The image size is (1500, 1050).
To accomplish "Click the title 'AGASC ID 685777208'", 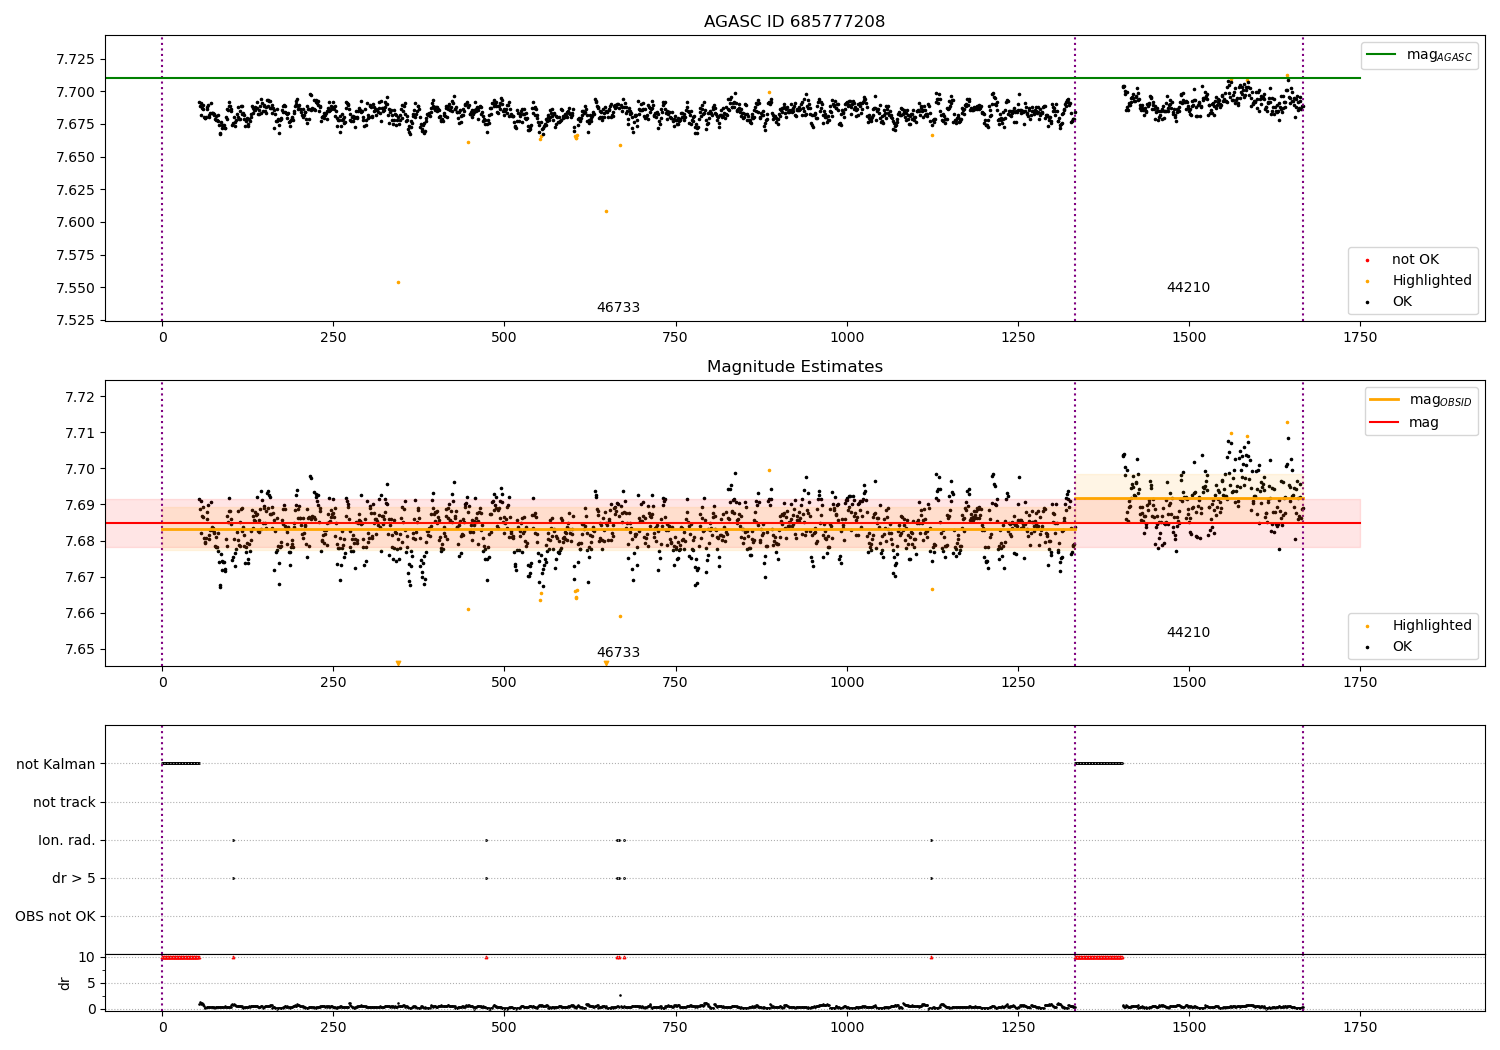I will [x=794, y=22].
